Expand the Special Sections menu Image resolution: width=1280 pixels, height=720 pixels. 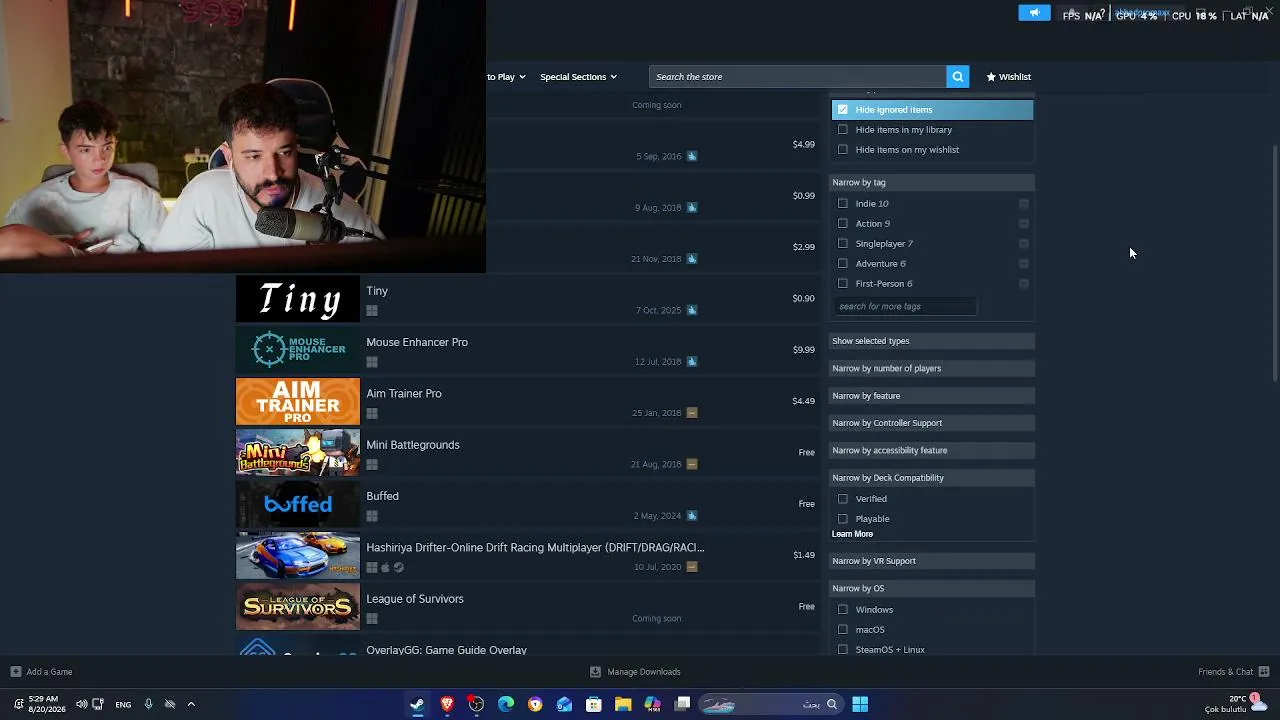click(x=578, y=77)
